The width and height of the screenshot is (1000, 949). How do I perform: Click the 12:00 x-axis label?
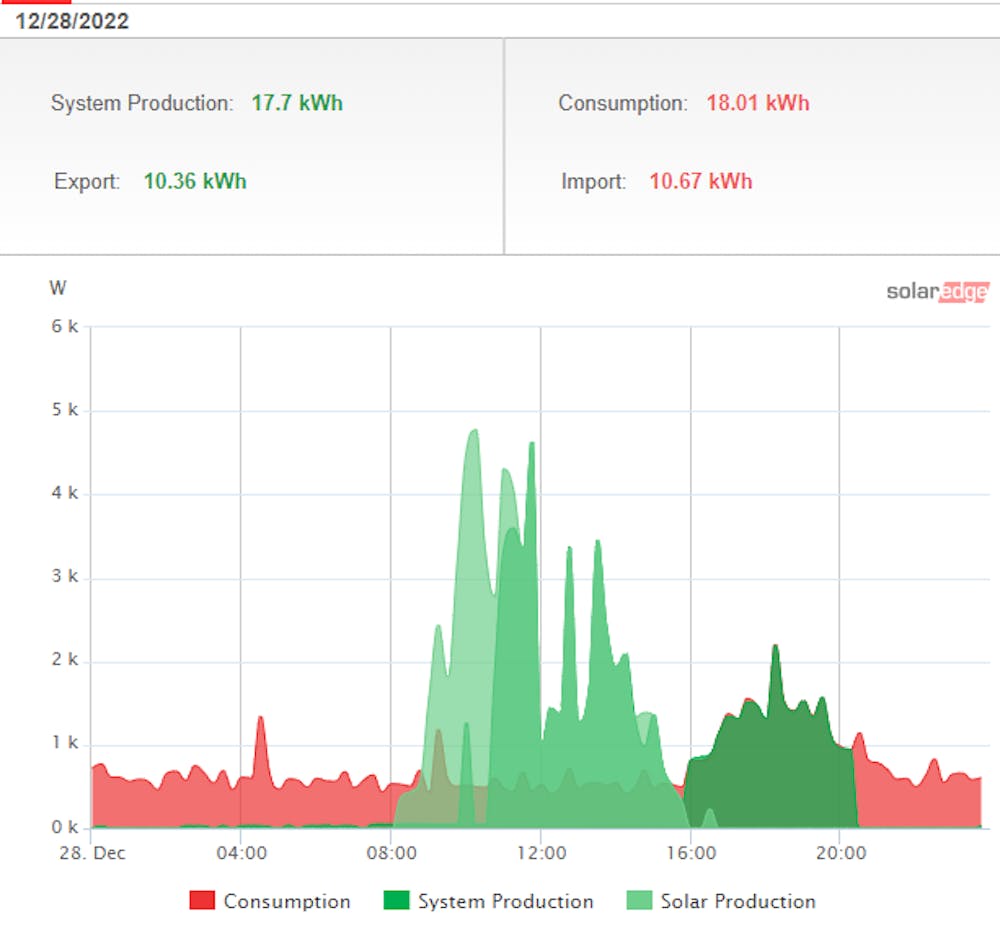click(541, 853)
